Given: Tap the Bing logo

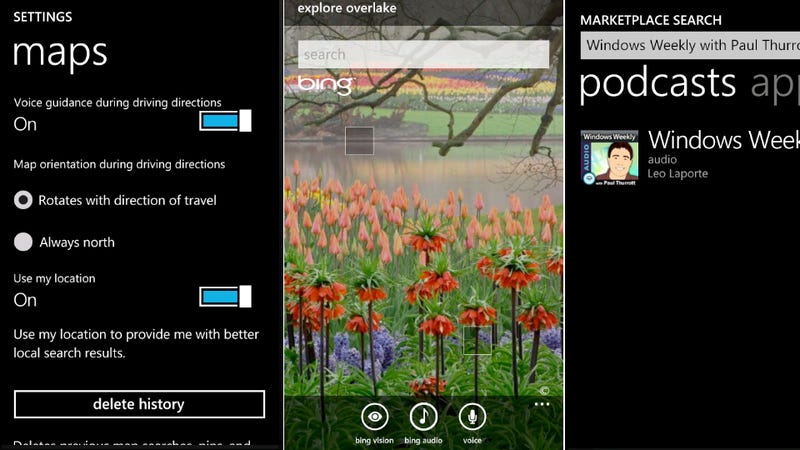Looking at the screenshot, I should coord(325,84).
